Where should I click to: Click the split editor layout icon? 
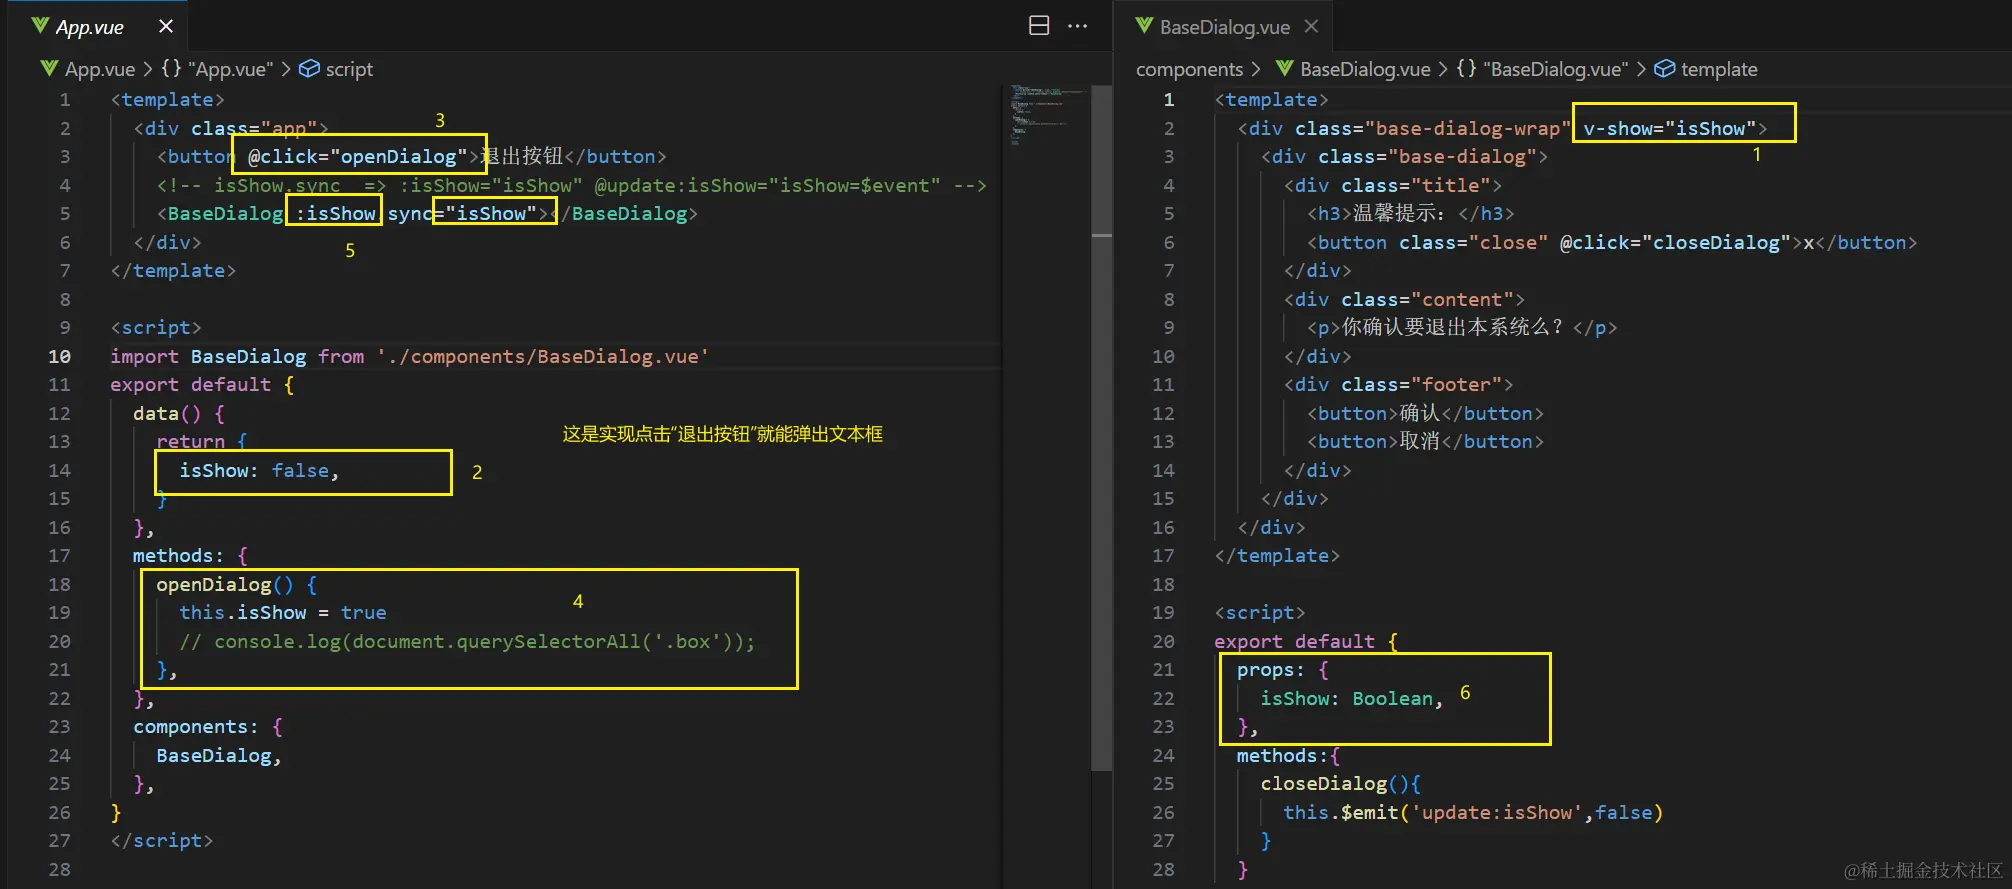click(1039, 26)
